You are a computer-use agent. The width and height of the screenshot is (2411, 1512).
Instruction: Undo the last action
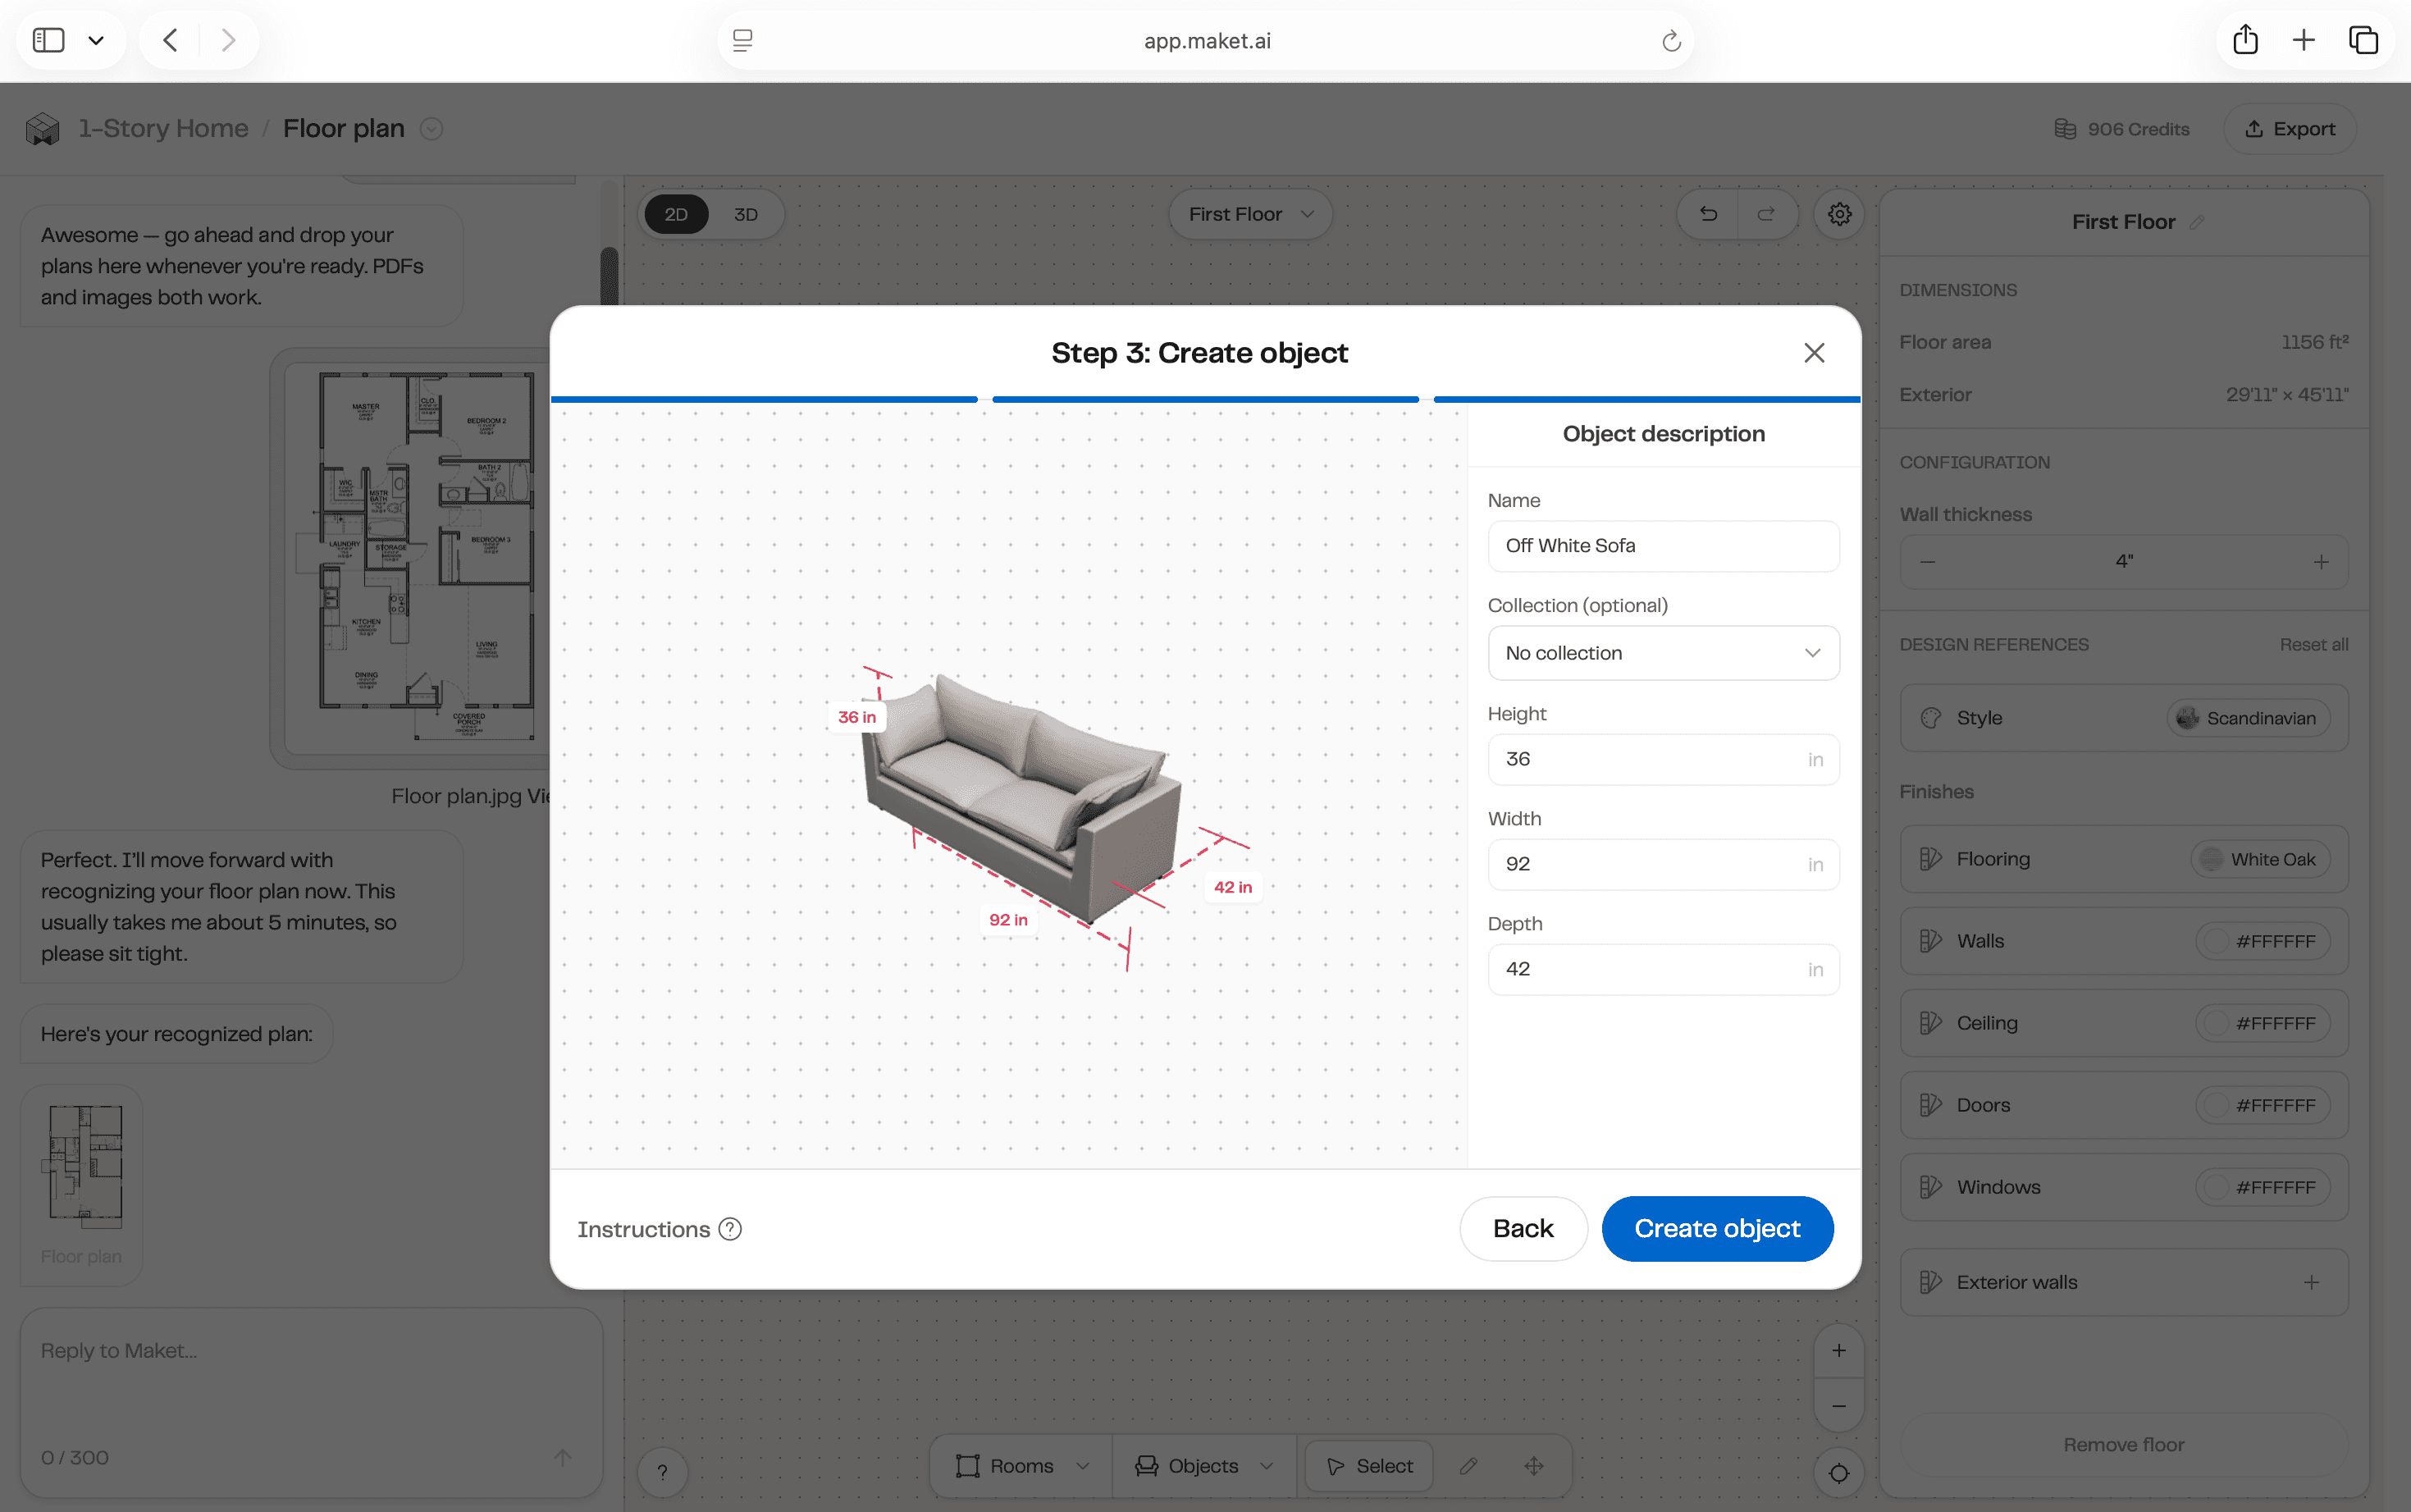[1708, 214]
